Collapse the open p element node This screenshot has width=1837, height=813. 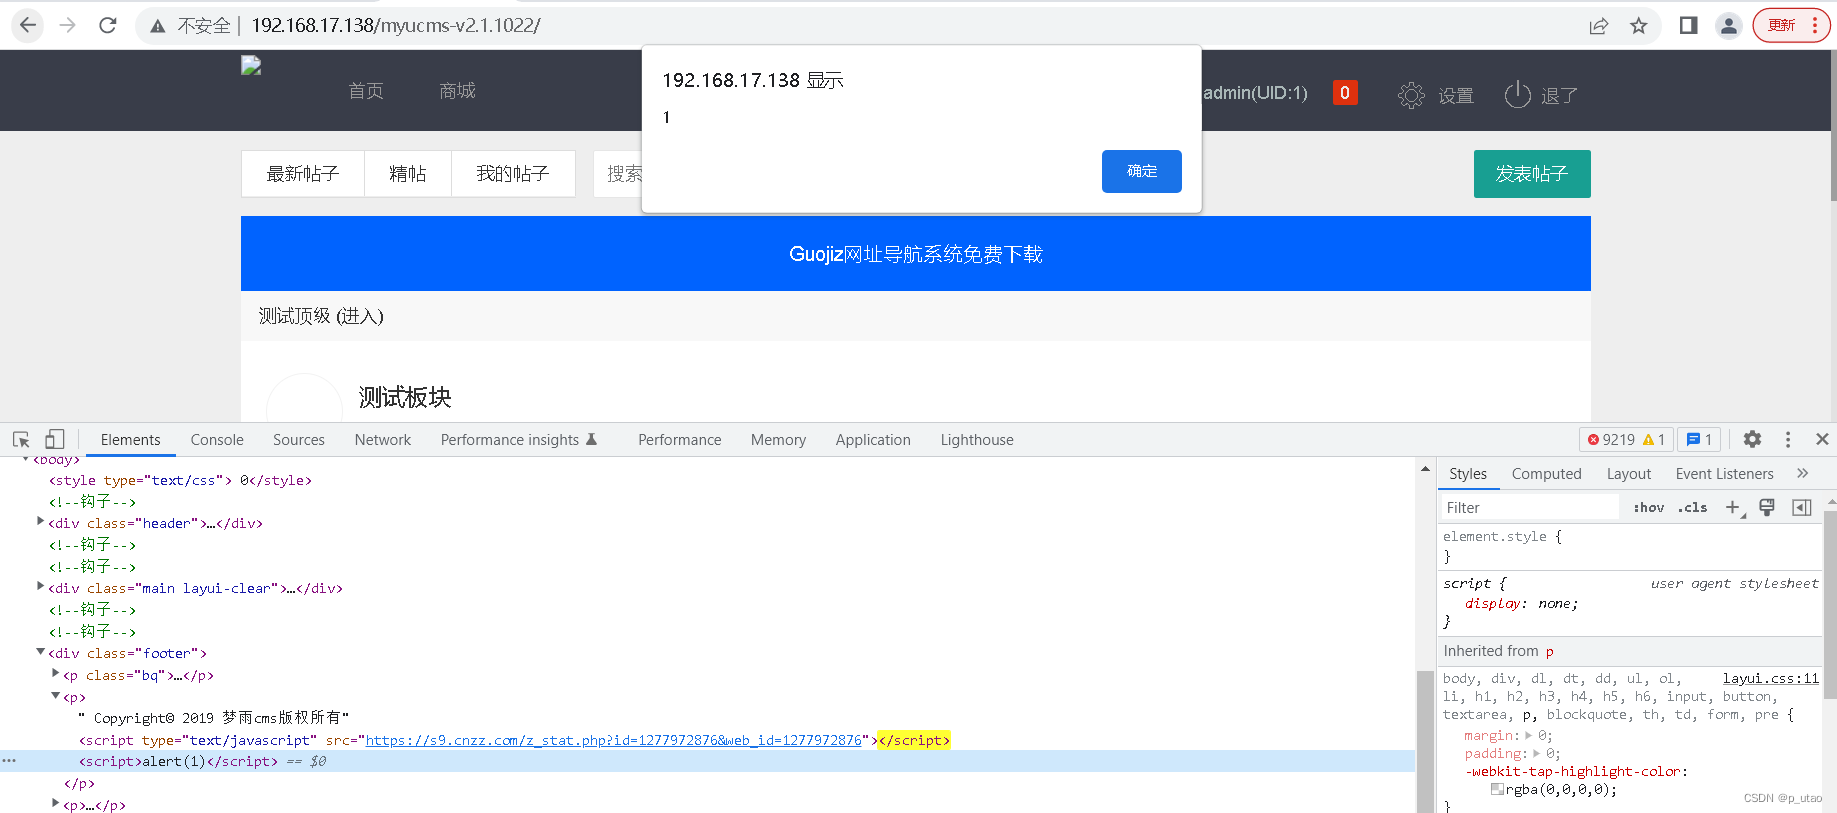[x=56, y=695]
